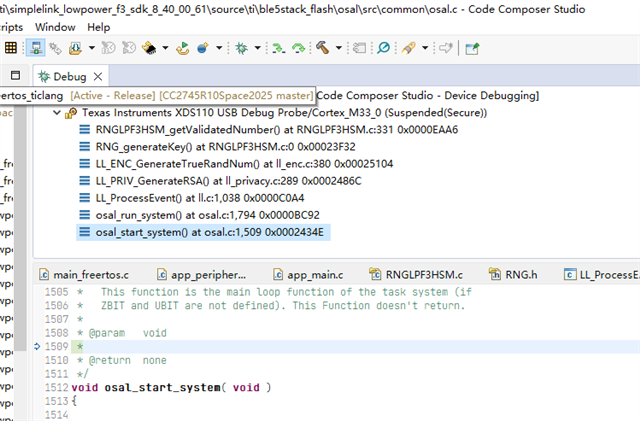Click the greyed forward arrow icon
640x421 pixels.
click(446, 48)
